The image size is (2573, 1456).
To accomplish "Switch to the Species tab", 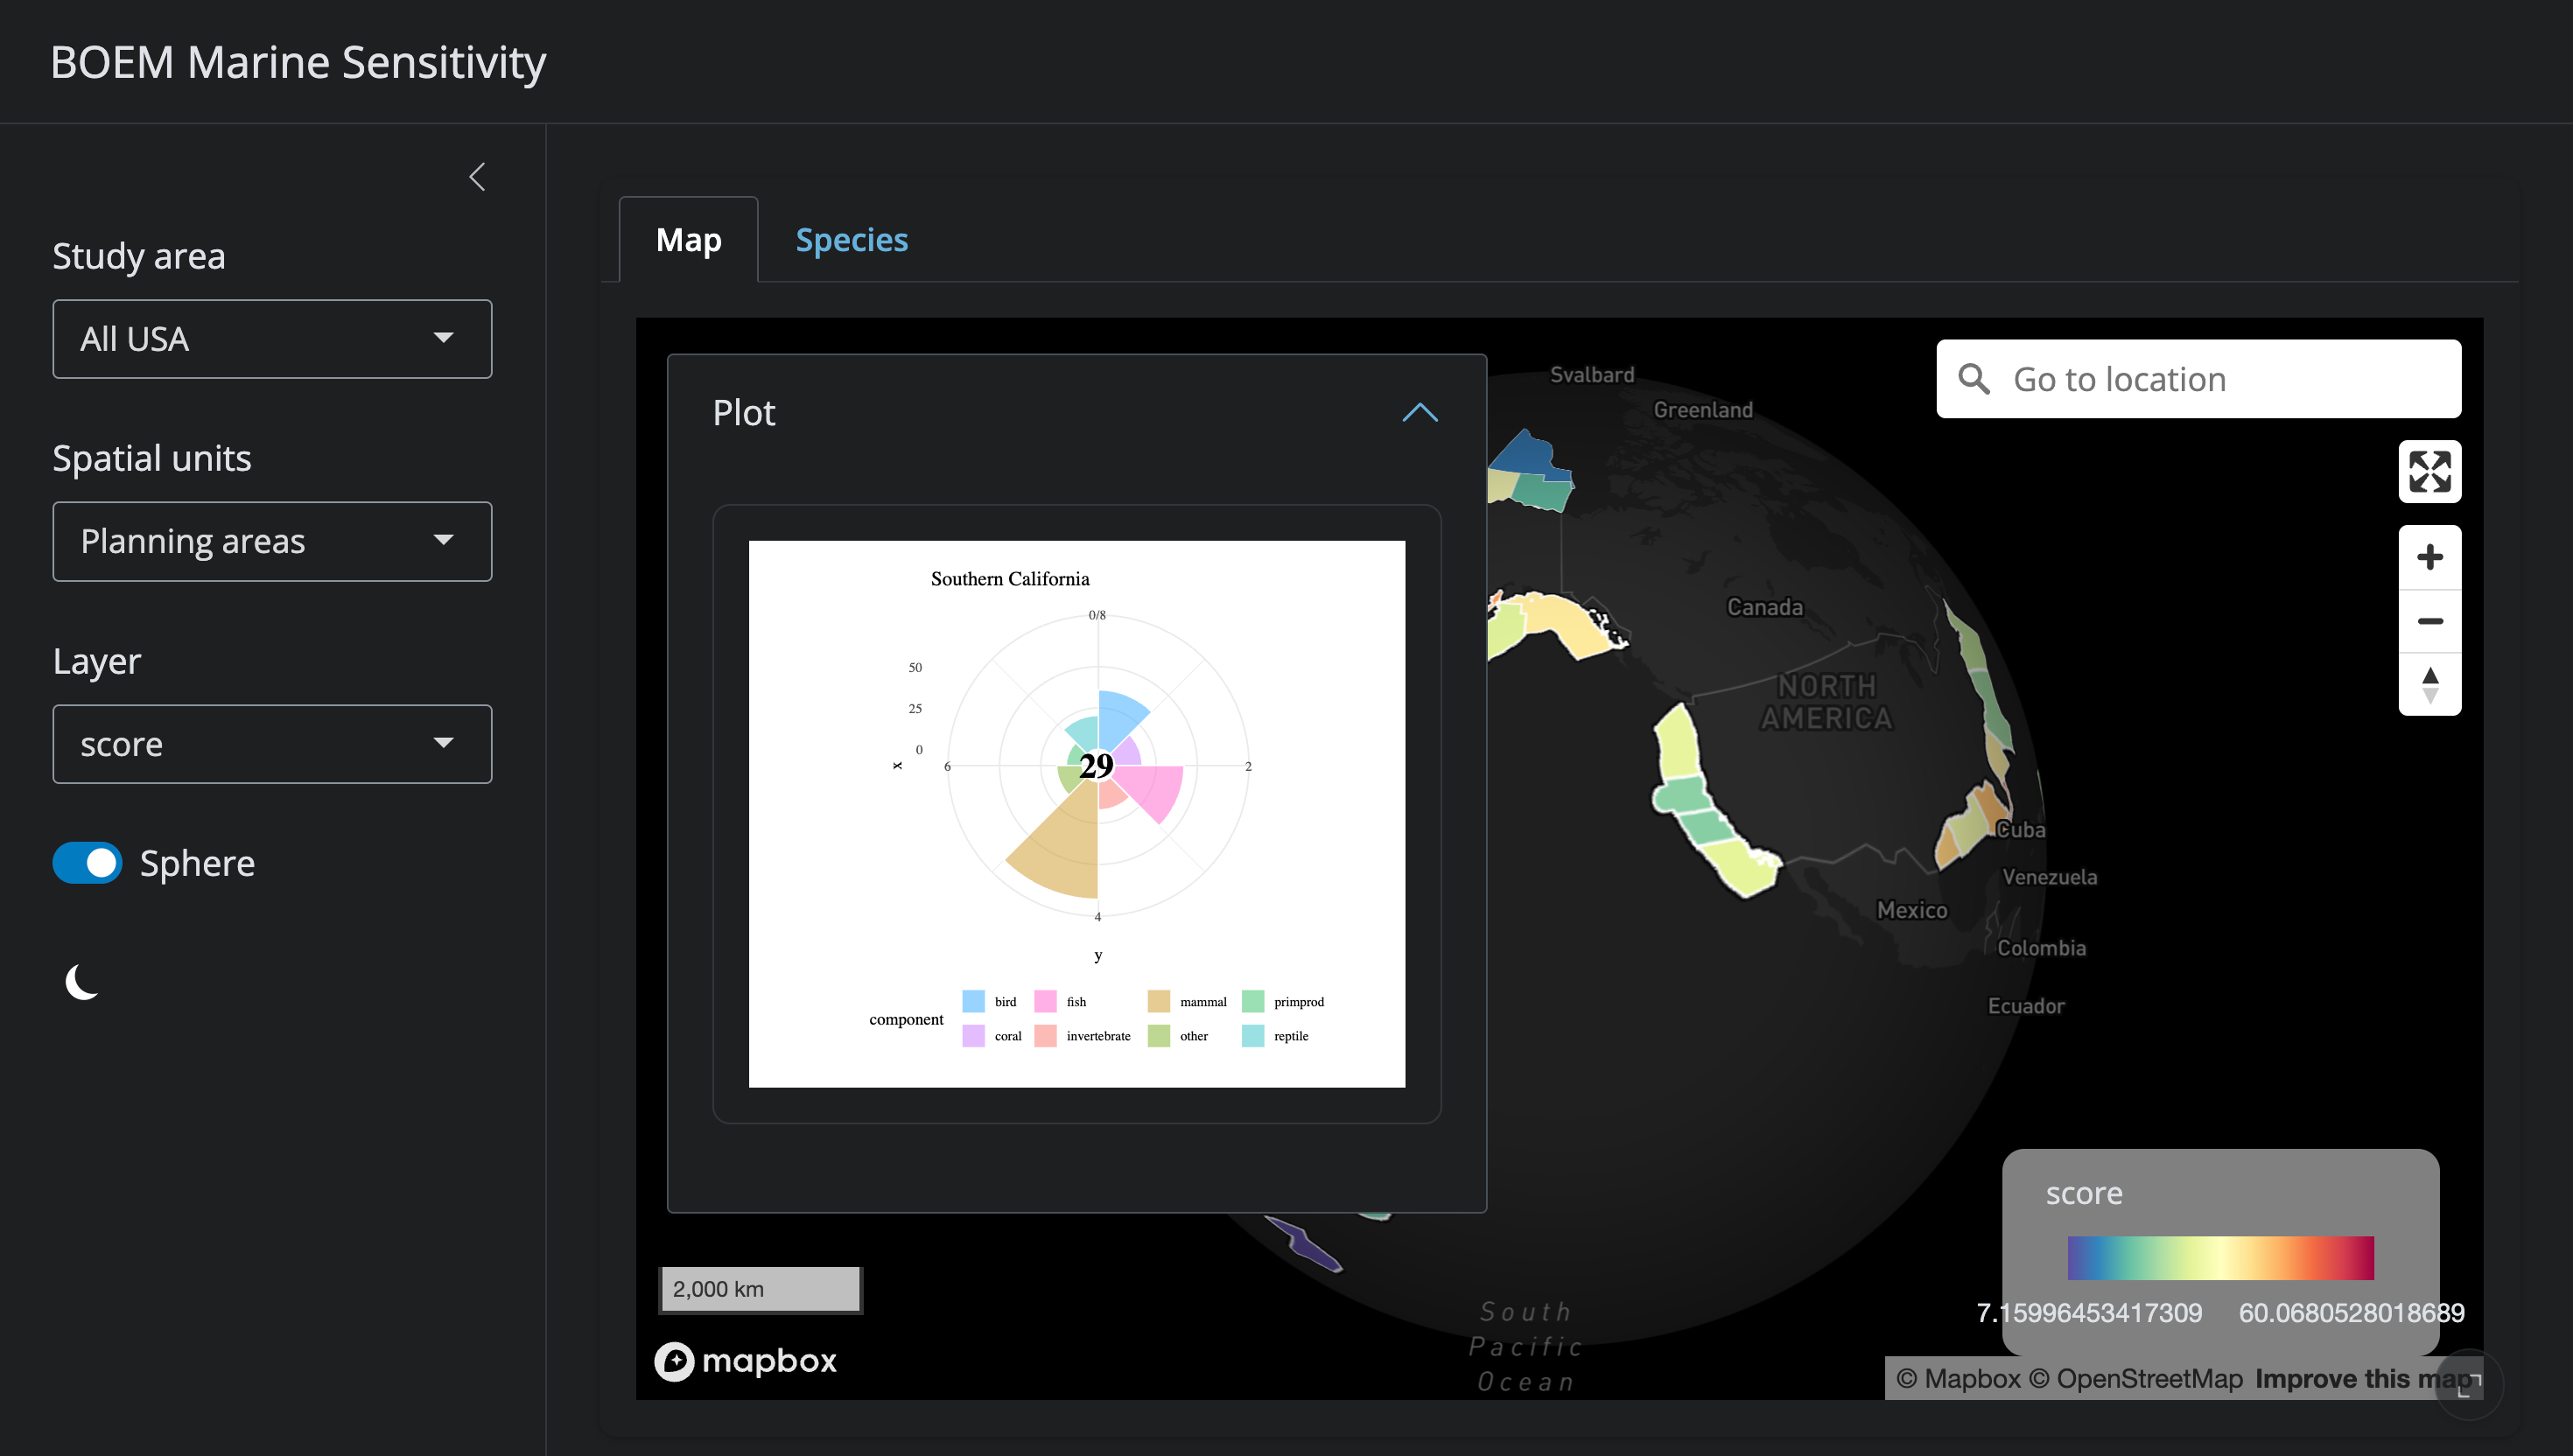I will (851, 240).
